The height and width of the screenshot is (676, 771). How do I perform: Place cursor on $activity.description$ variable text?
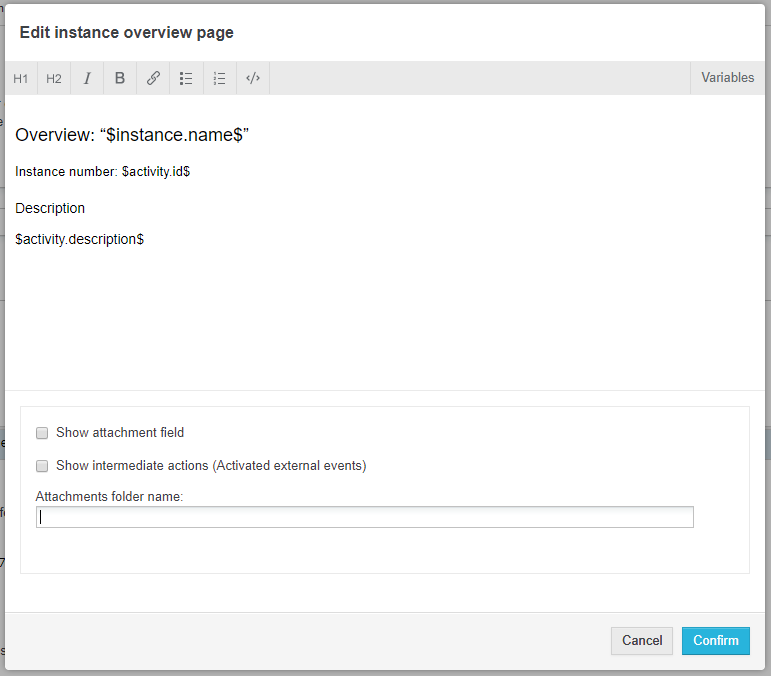click(80, 240)
